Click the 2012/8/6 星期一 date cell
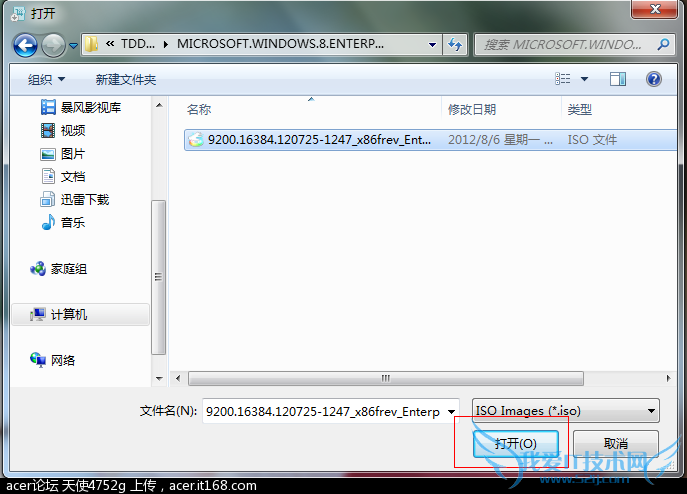The width and height of the screenshot is (687, 494). click(500, 140)
